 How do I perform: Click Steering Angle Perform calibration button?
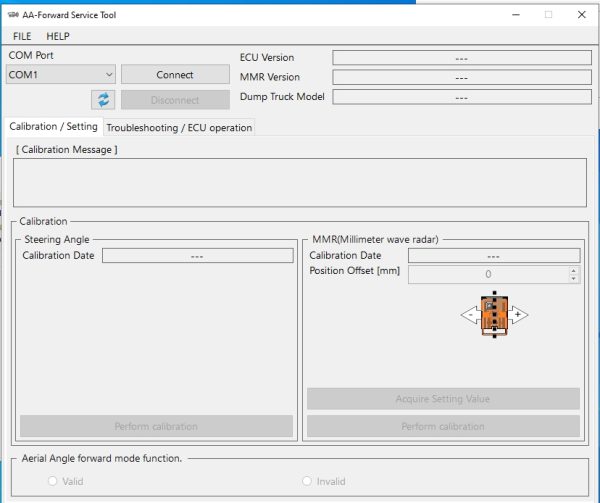(156, 426)
